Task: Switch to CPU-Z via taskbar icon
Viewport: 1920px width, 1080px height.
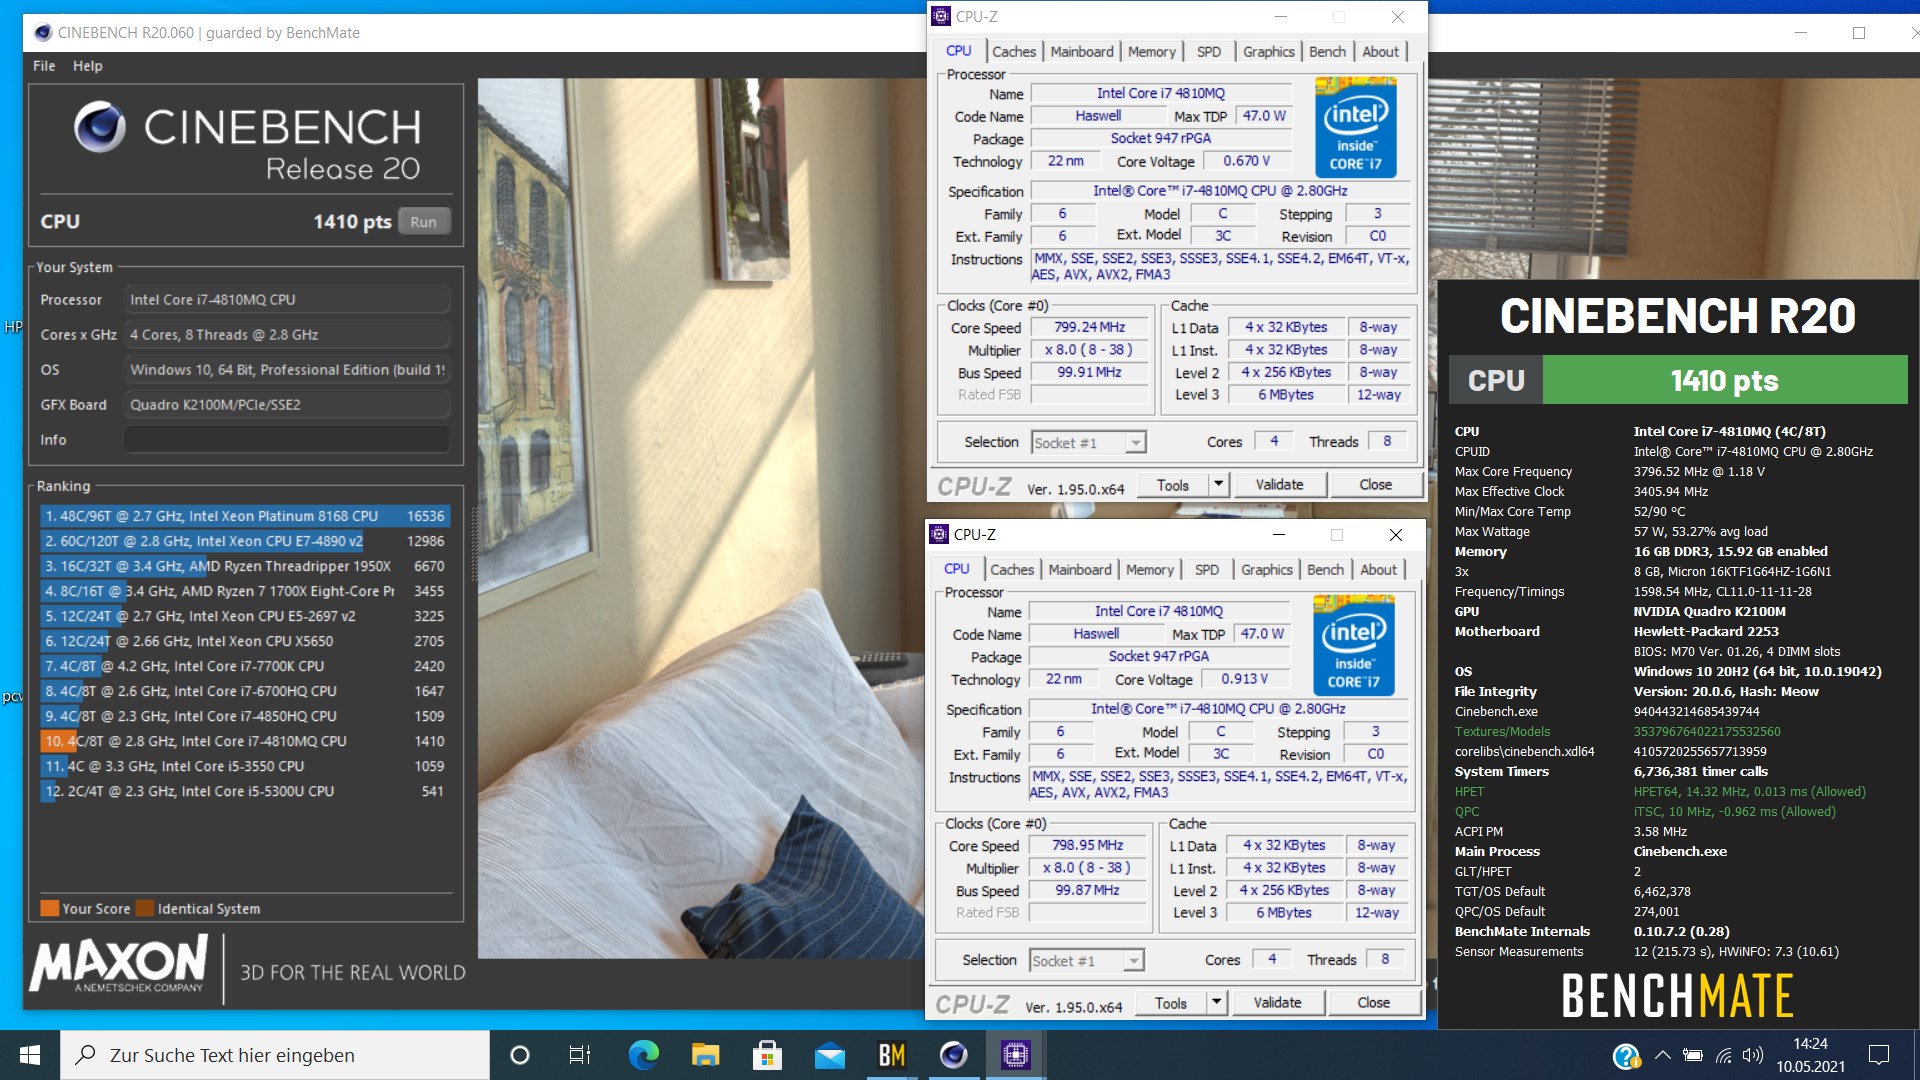Action: click(1016, 1055)
